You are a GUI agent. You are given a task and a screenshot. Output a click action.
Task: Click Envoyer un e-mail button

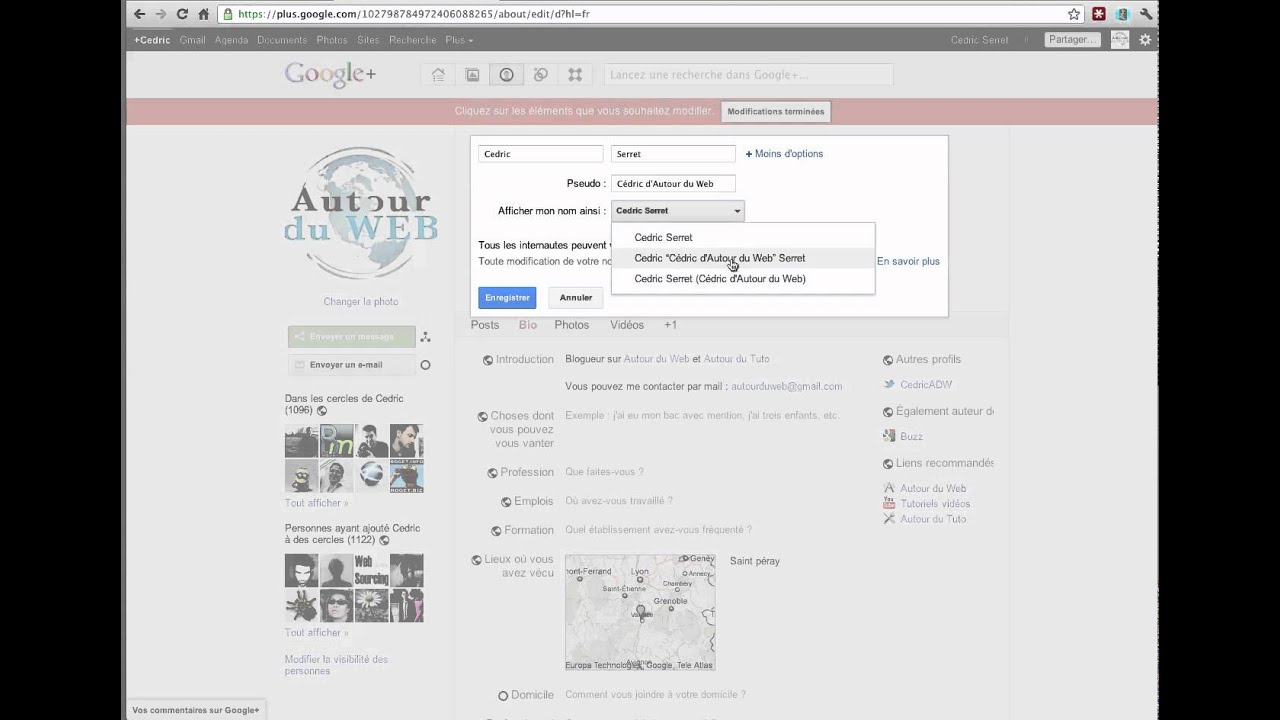click(x=351, y=365)
